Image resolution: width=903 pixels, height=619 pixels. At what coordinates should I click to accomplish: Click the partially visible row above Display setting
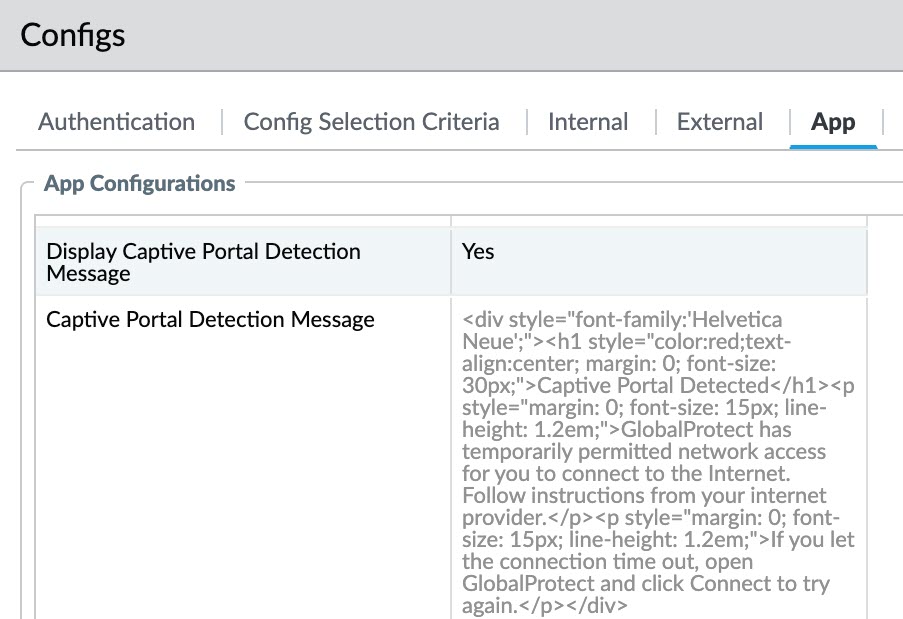[x=242, y=219]
